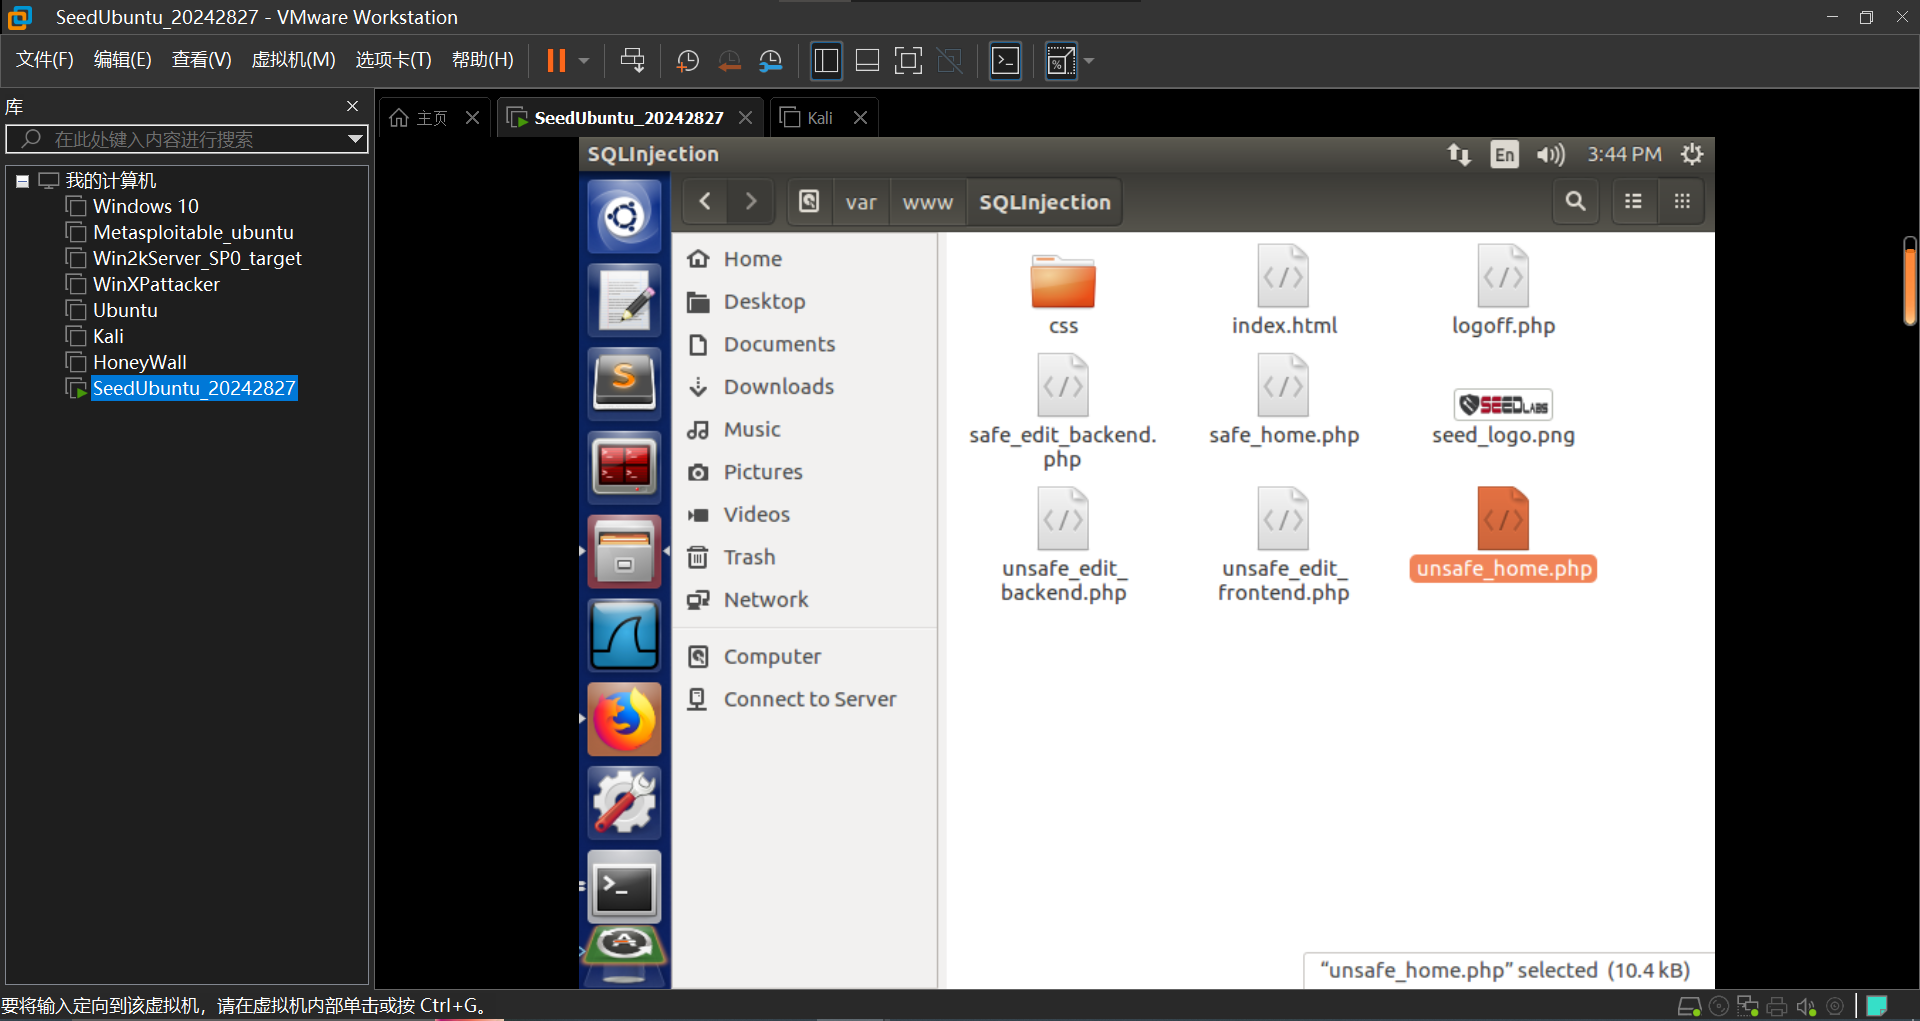The image size is (1920, 1021).
Task: Open the Ubuntu sound volume indicator
Action: [x=1551, y=154]
